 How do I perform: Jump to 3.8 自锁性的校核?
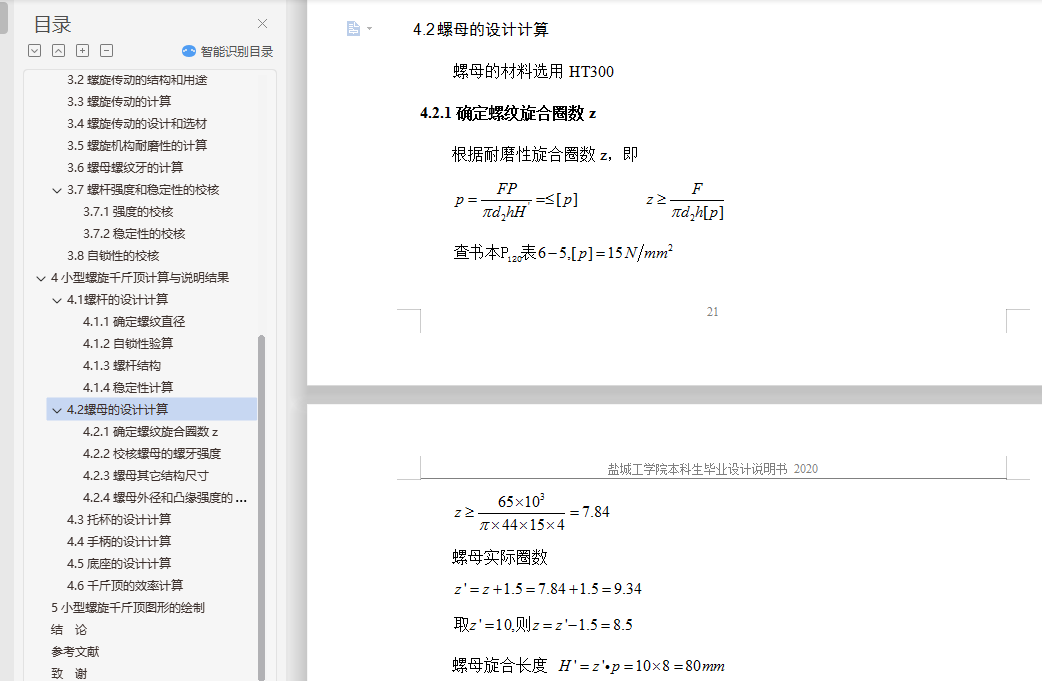pos(113,255)
